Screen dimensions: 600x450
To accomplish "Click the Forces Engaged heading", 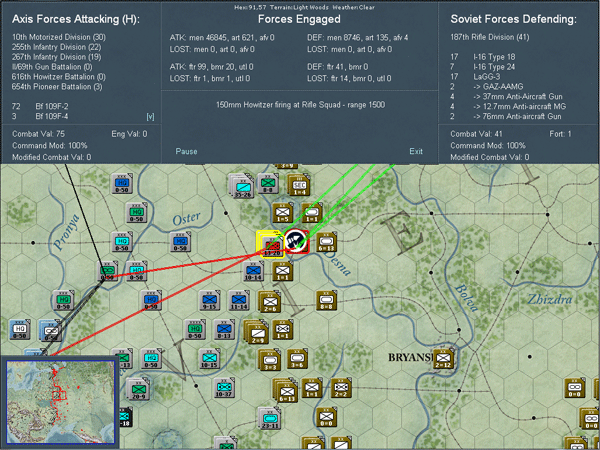I will pyautogui.click(x=299, y=19).
